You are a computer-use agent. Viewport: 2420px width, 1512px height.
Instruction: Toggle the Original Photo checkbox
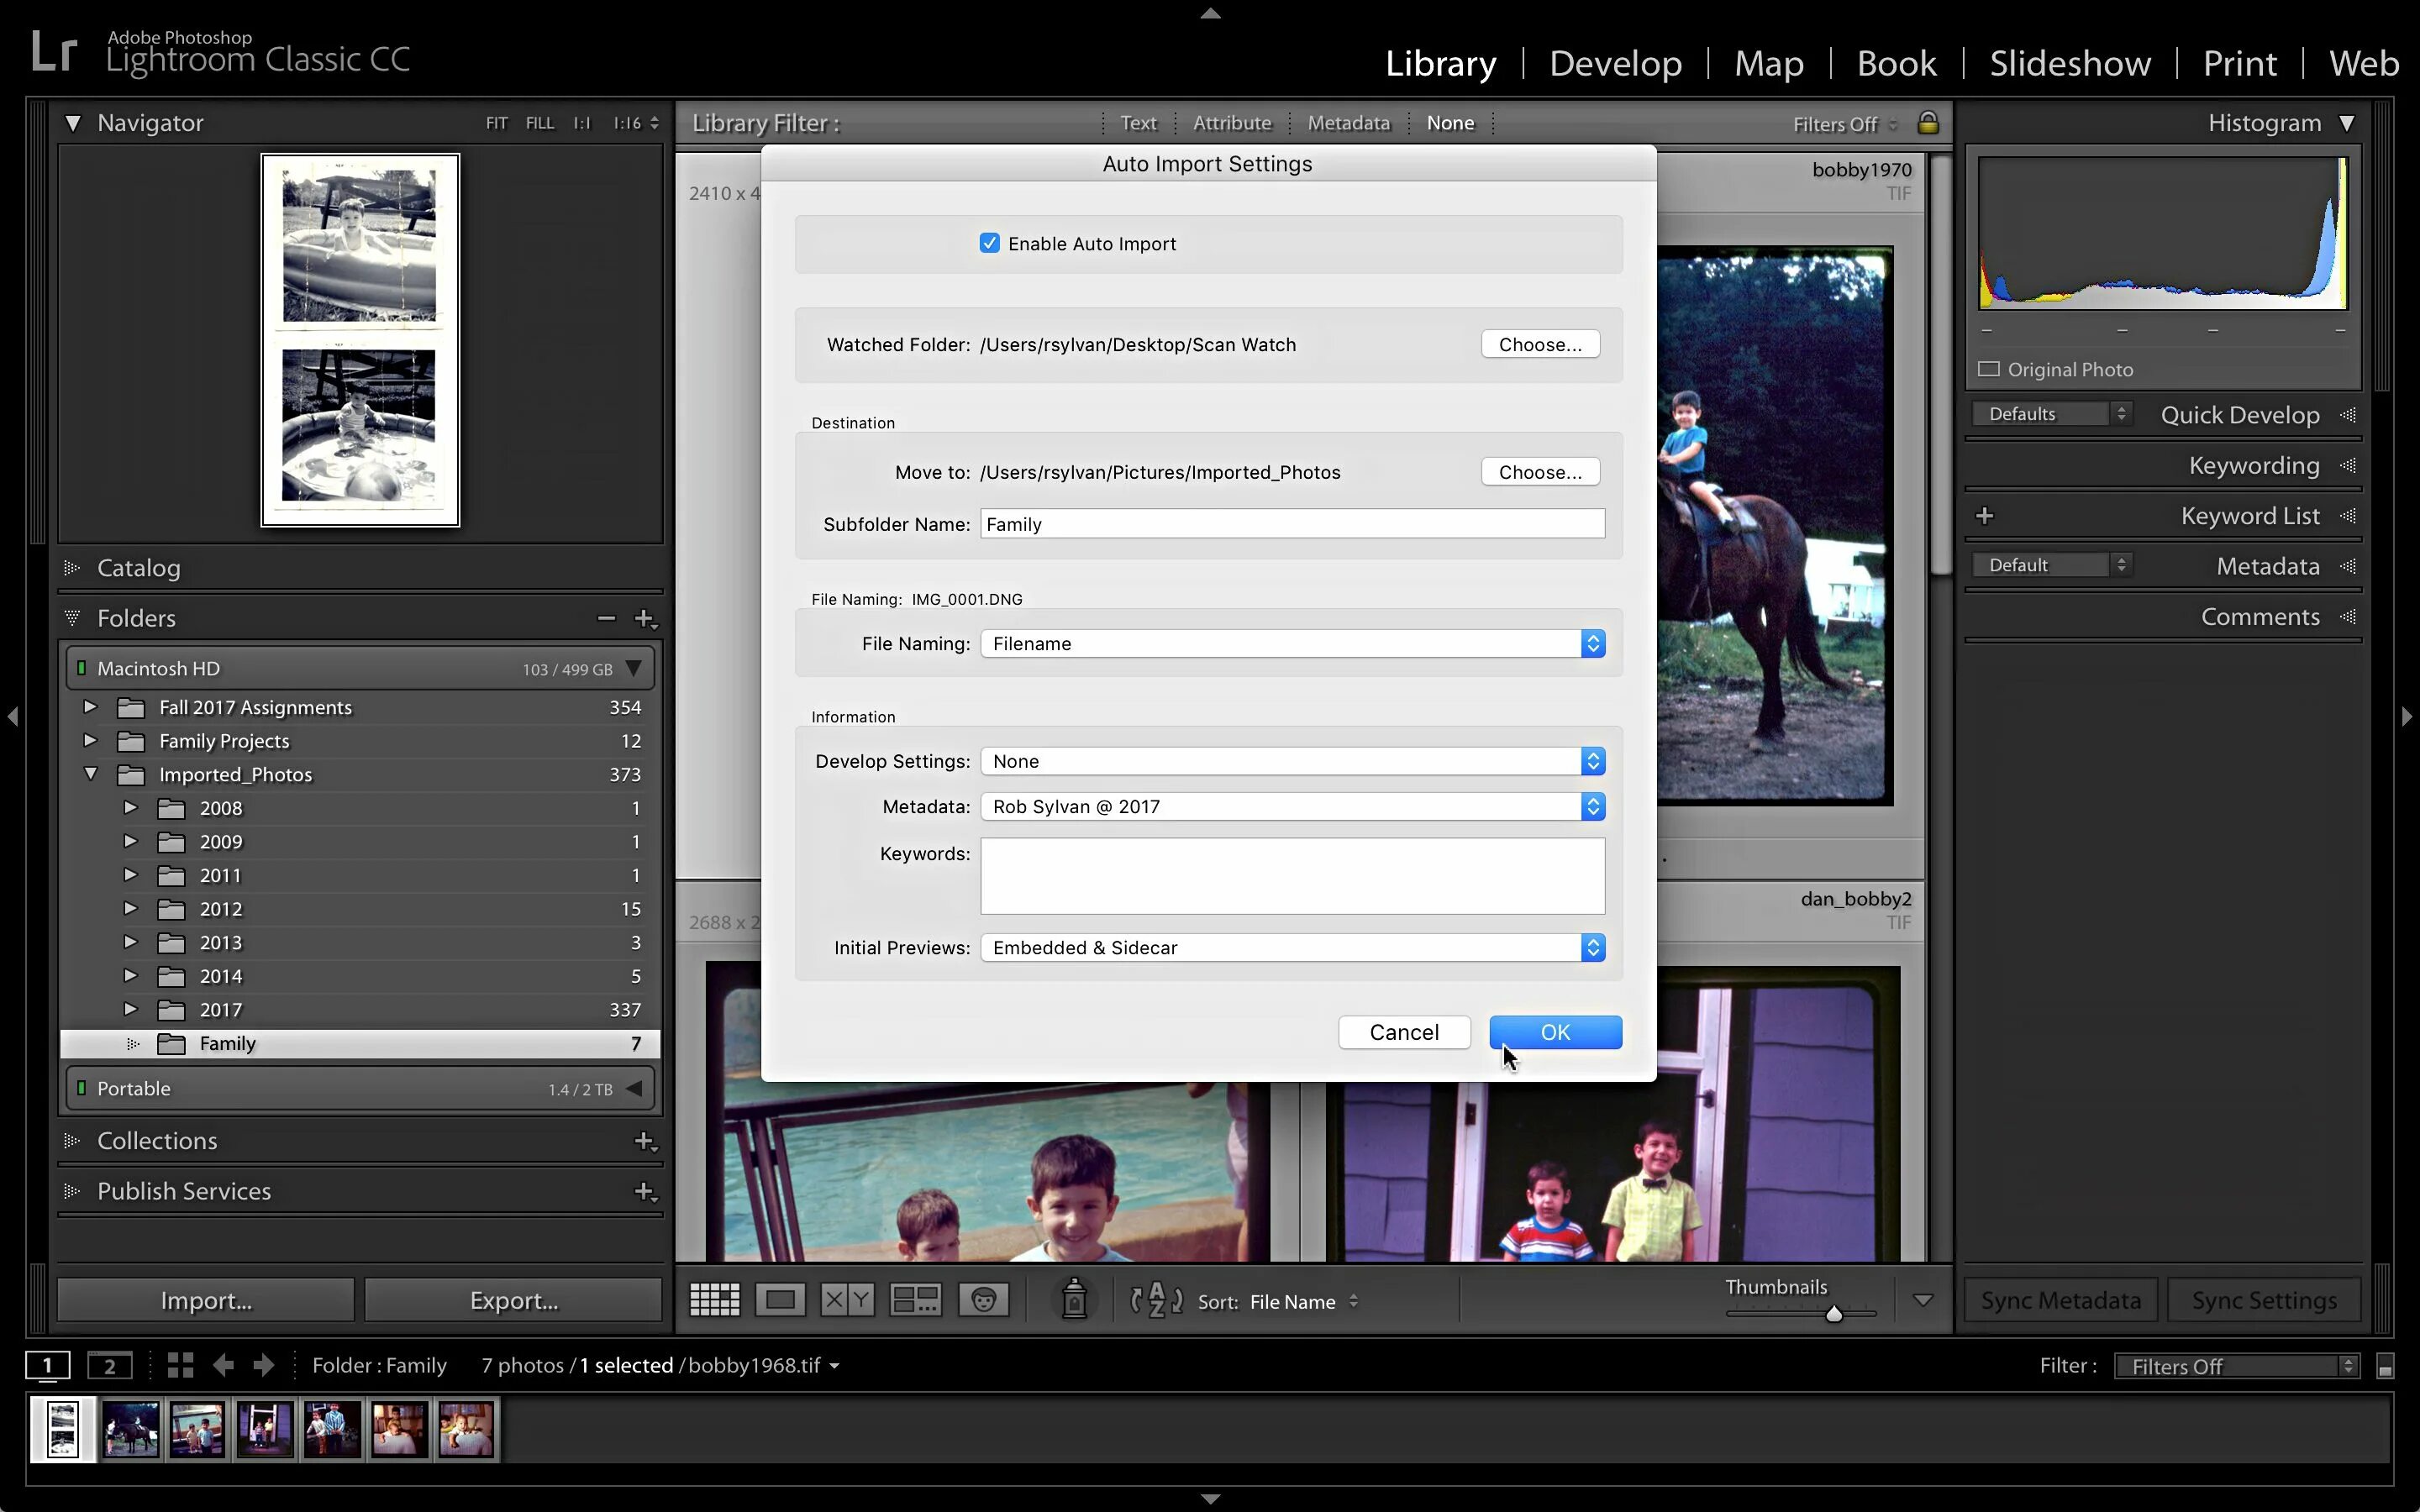[1989, 369]
